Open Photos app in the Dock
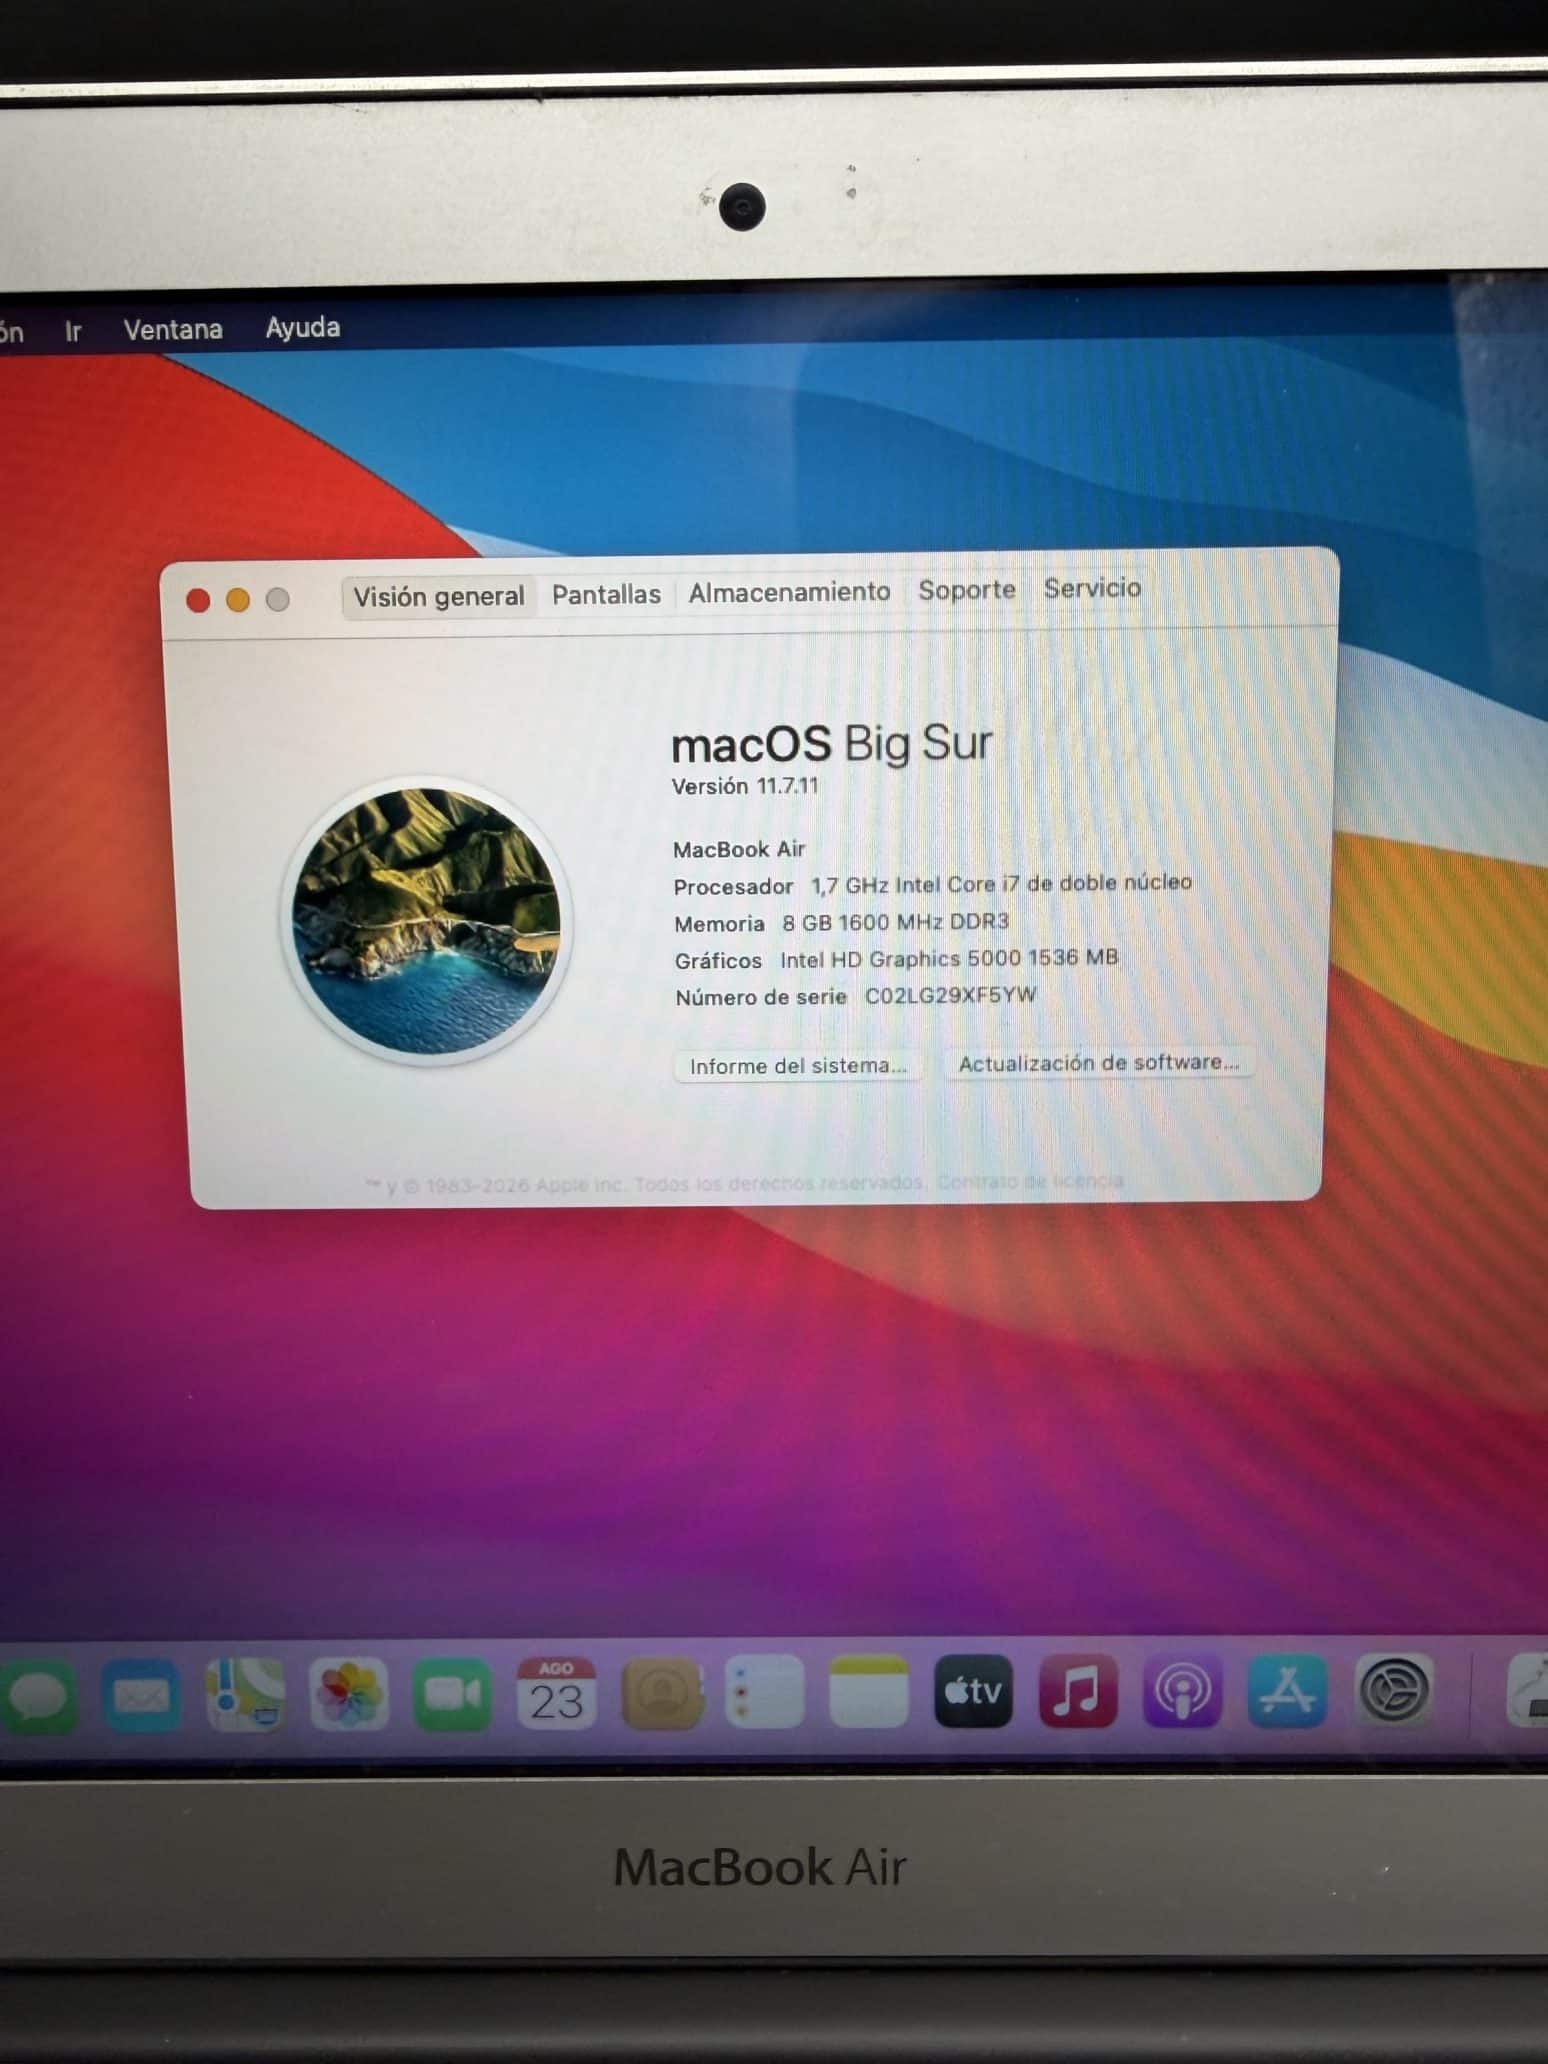 pos(348,1694)
